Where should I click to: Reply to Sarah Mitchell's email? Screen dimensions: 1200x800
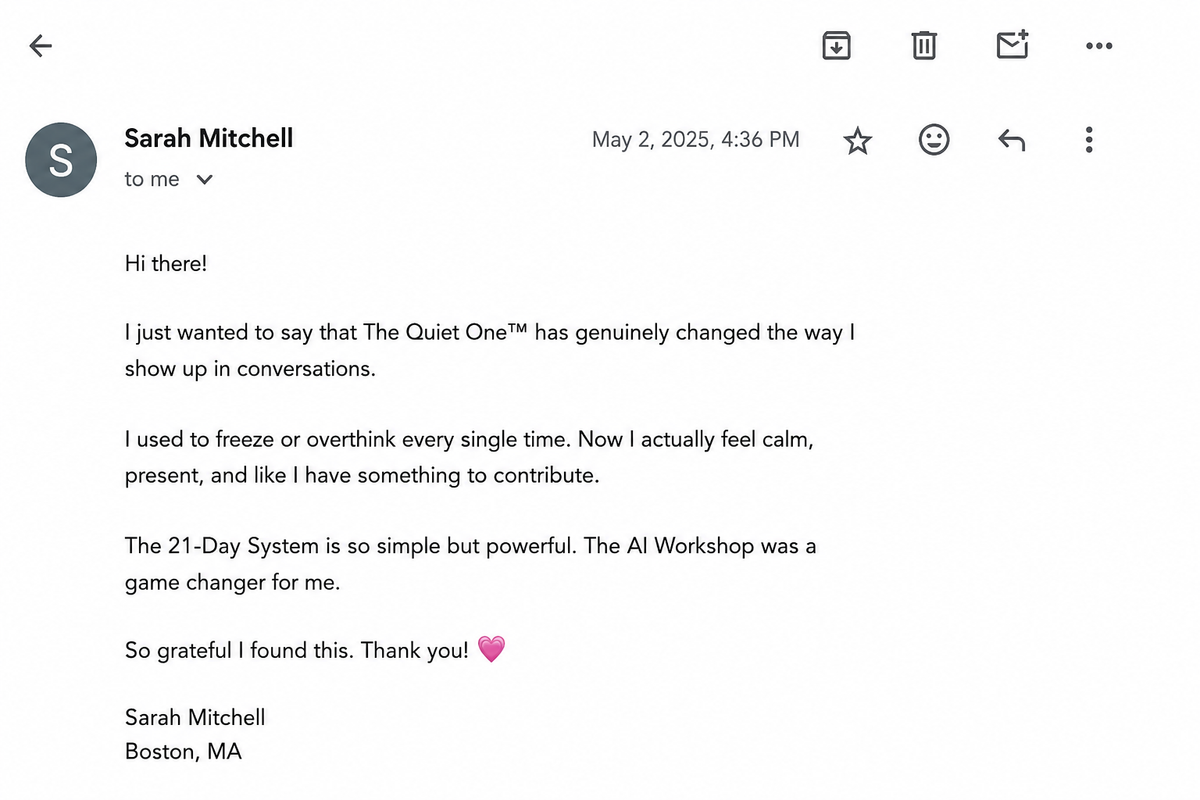click(1012, 141)
